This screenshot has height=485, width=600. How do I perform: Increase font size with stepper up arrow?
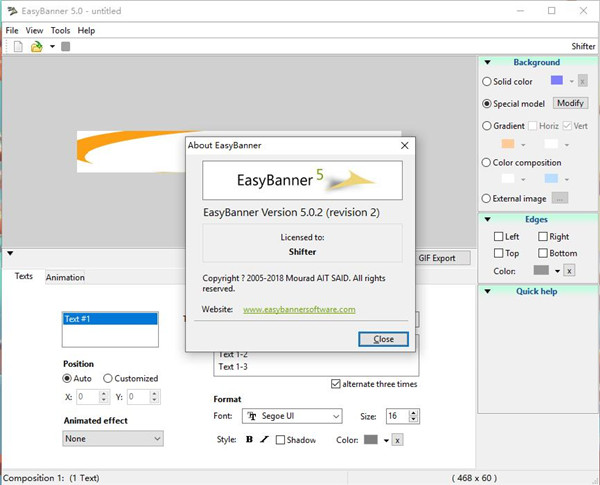(413, 413)
